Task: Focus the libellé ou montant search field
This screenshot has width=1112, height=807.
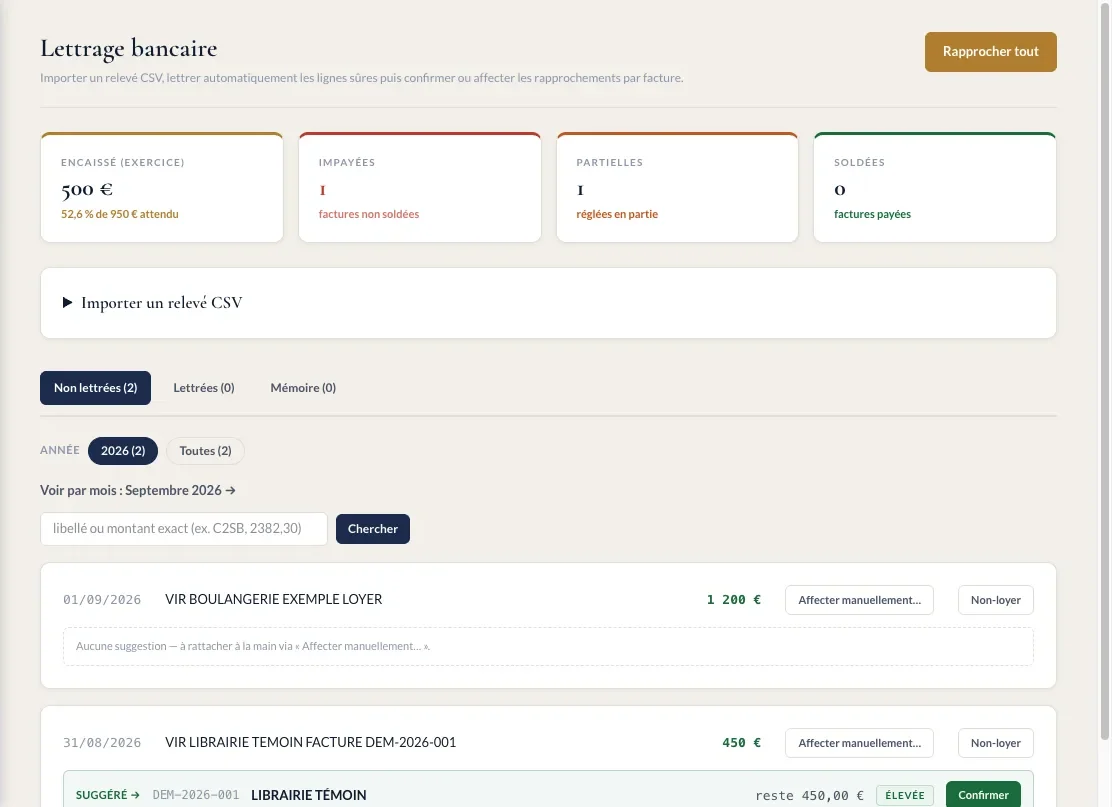Action: tap(184, 529)
